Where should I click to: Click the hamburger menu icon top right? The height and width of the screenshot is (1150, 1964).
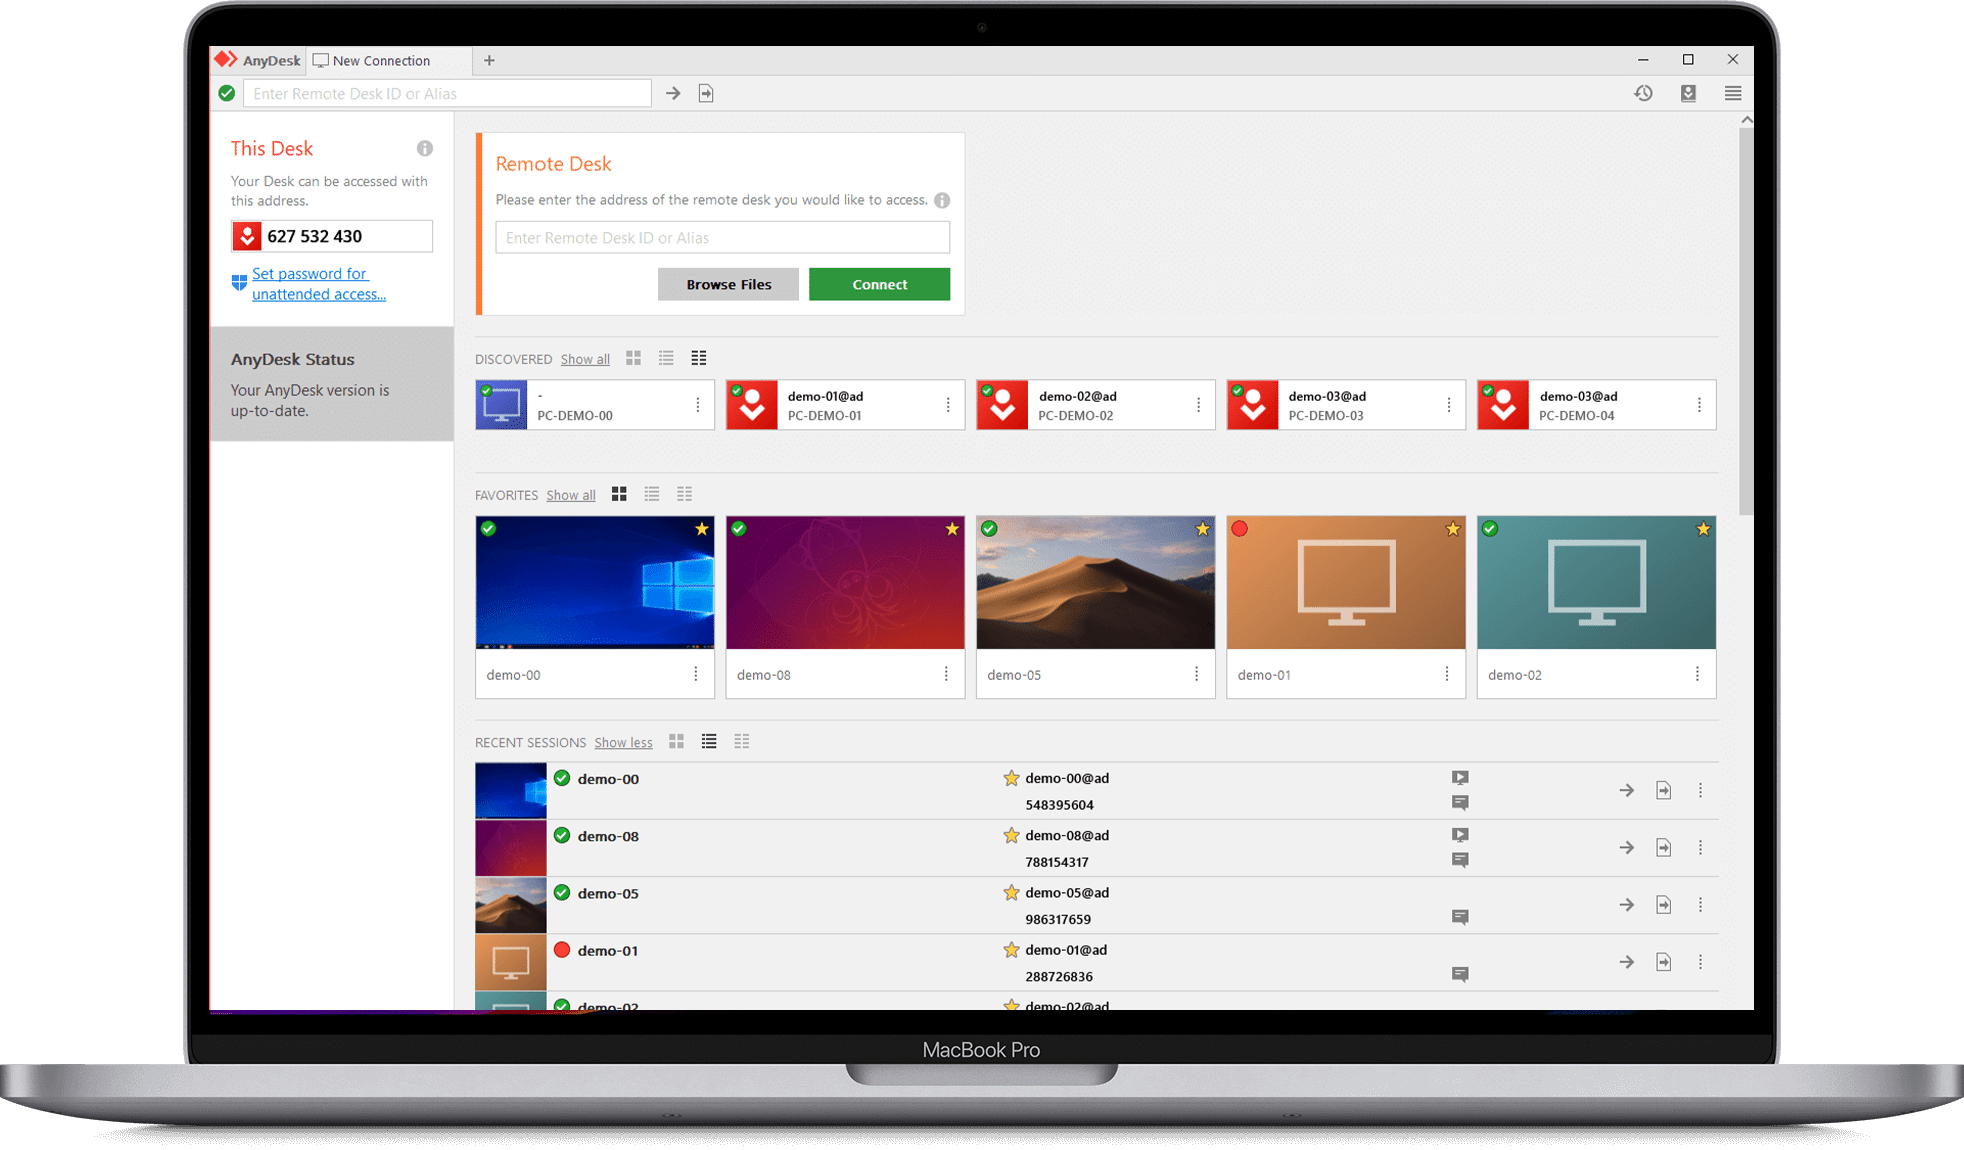coord(1733,93)
